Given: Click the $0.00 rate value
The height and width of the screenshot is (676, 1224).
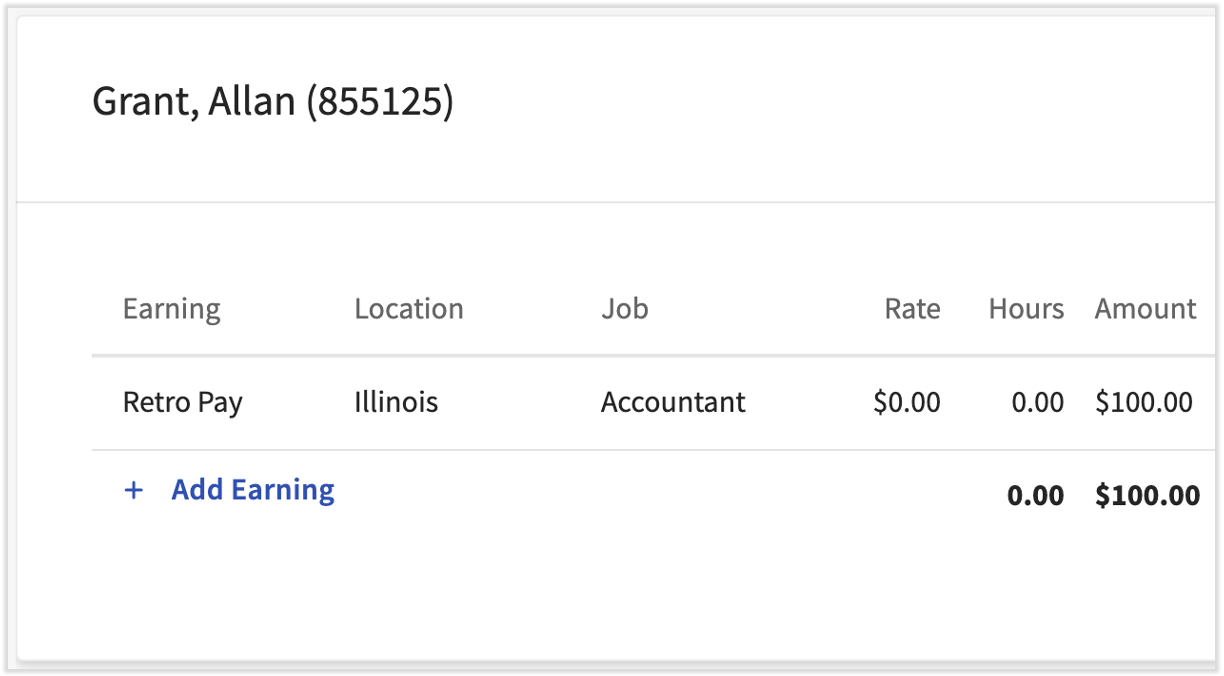Looking at the screenshot, I should (906, 403).
